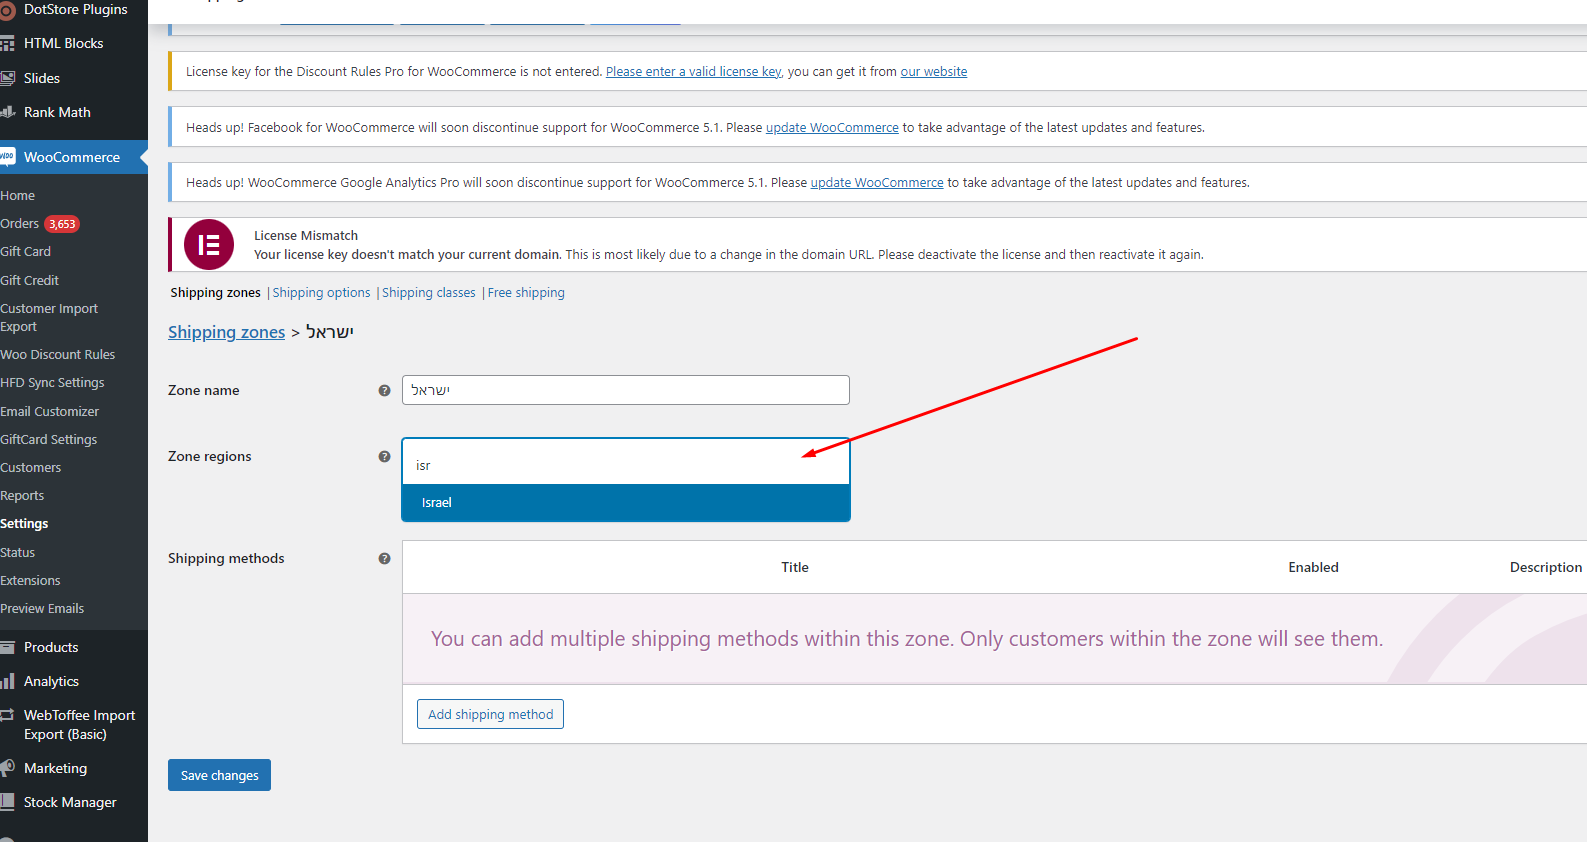Click 'Please enter a valid license key' link
The width and height of the screenshot is (1587, 842).
coord(693,72)
